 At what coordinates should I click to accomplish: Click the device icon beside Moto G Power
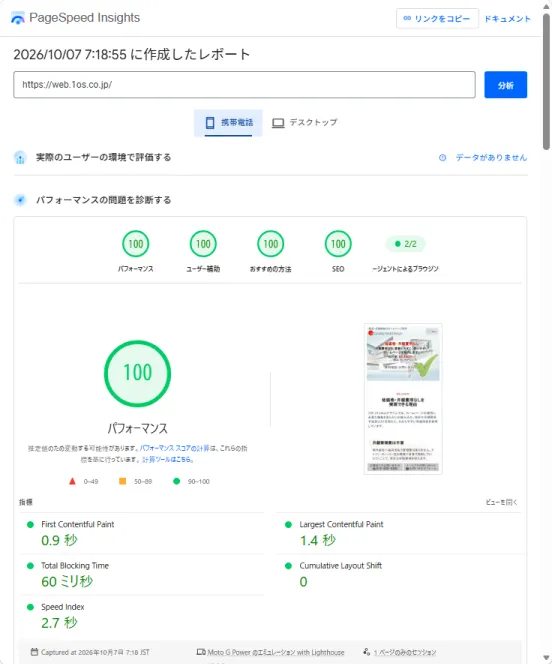pyautogui.click(x=201, y=652)
